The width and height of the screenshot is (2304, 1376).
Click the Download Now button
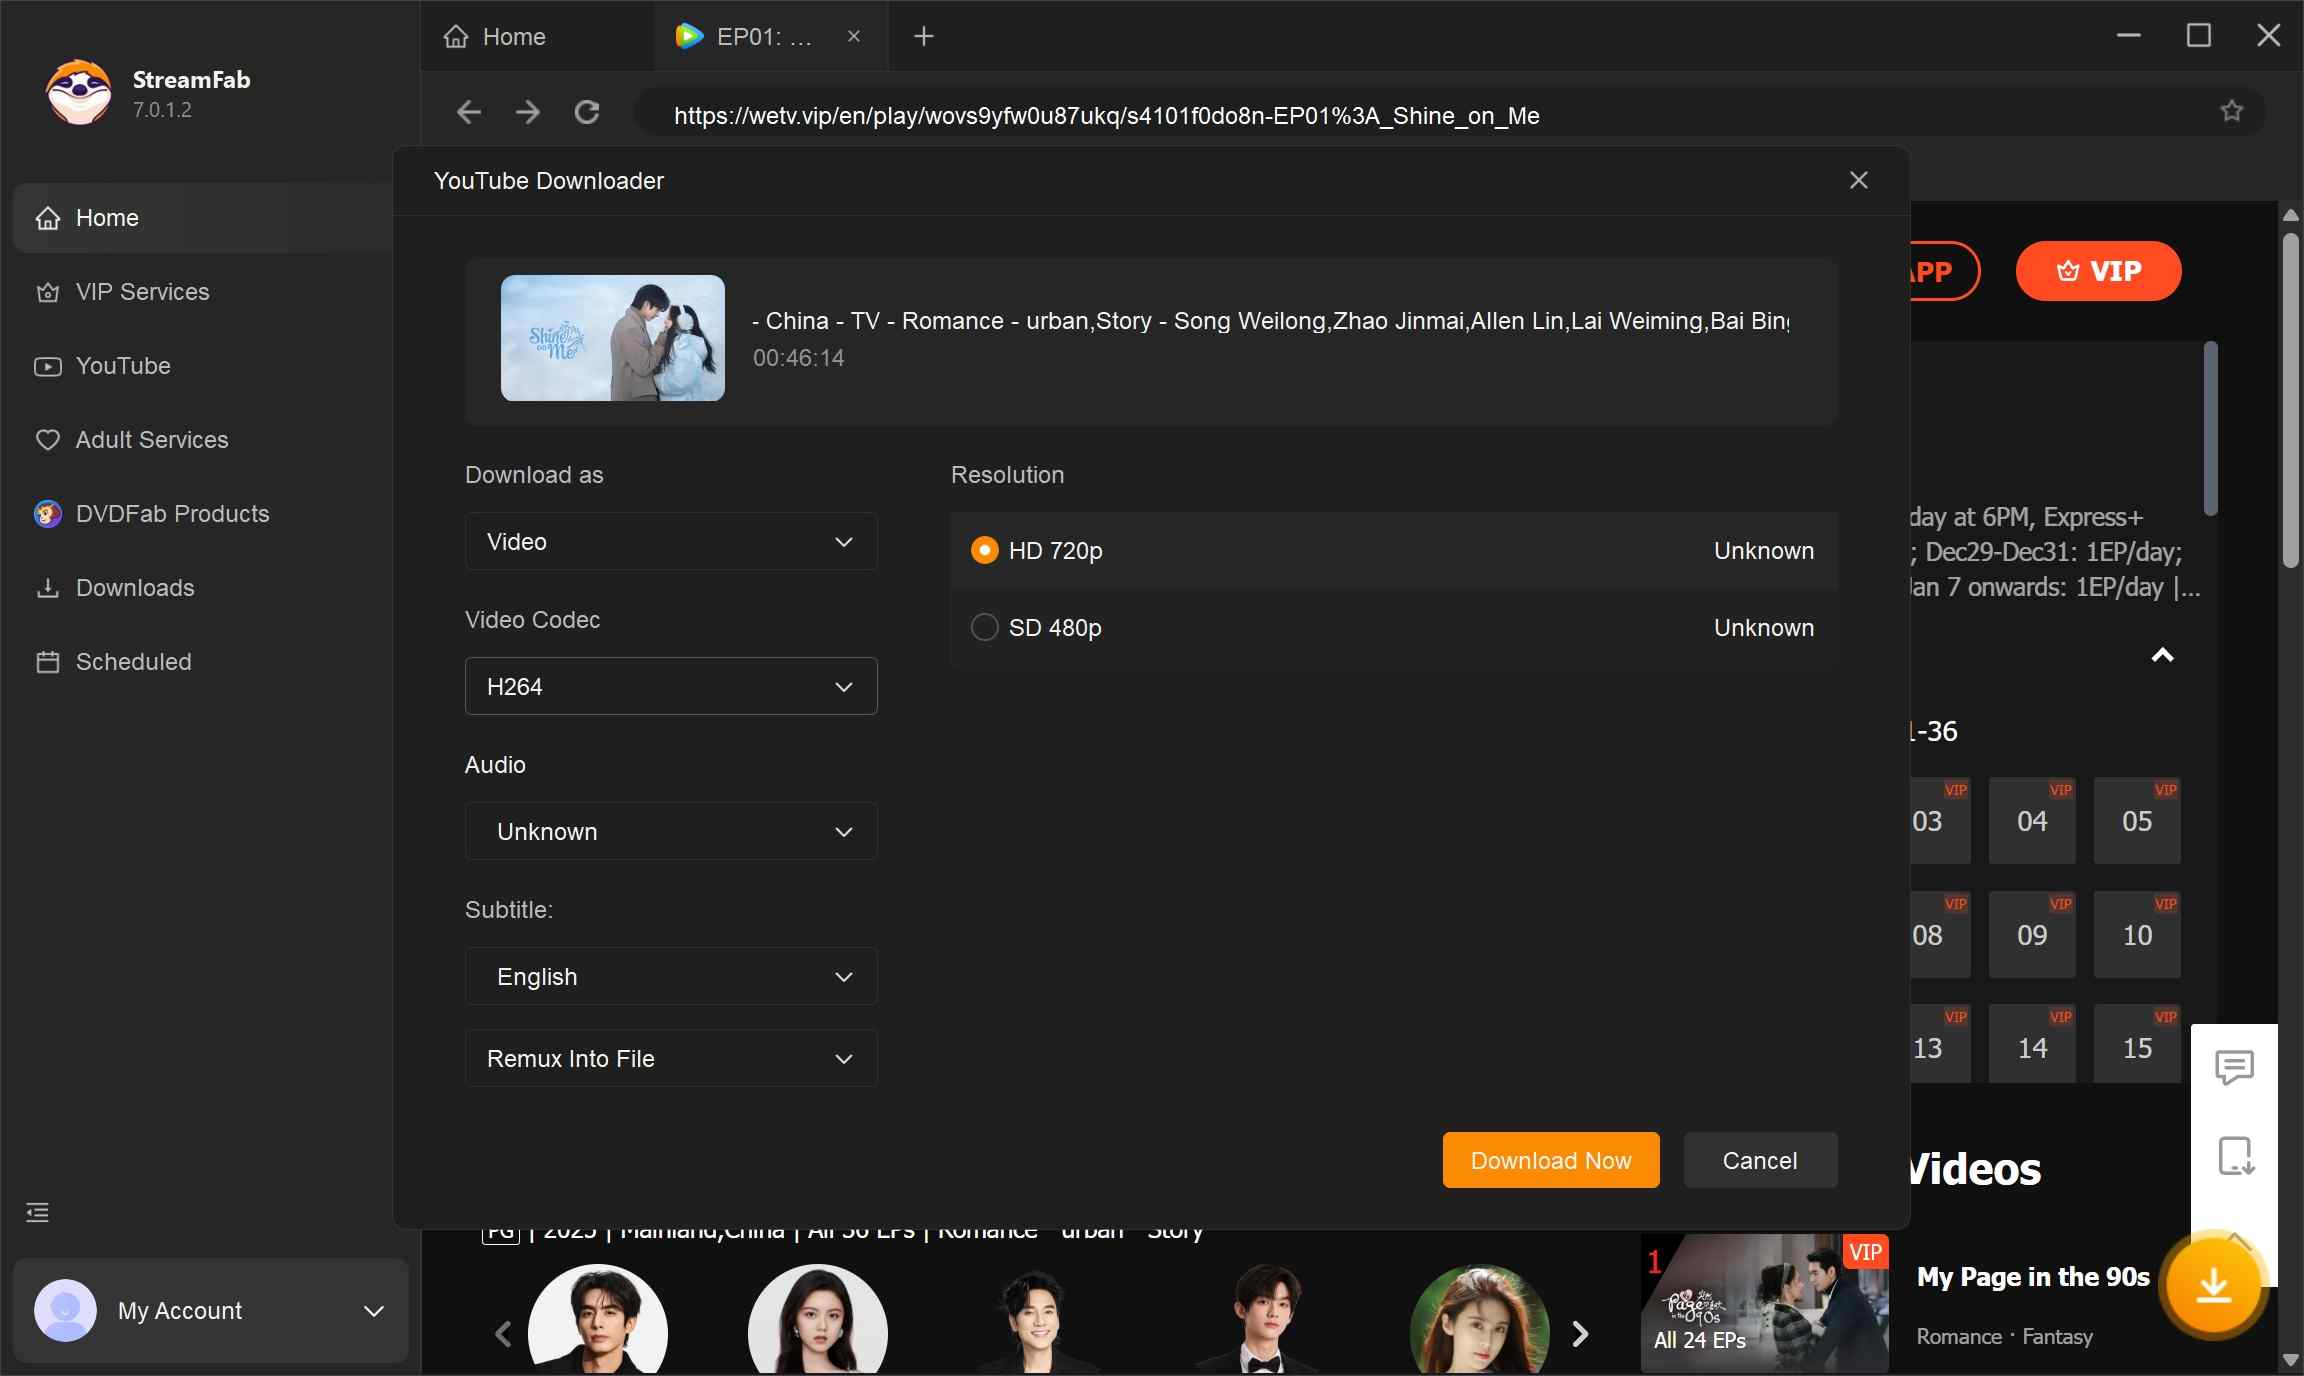click(x=1551, y=1160)
